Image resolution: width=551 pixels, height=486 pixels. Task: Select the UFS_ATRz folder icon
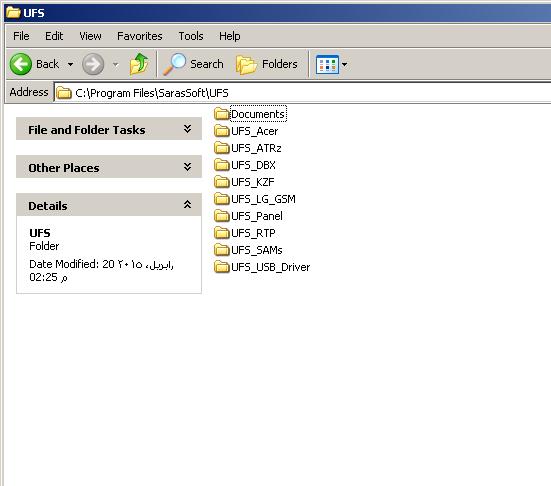(x=222, y=148)
